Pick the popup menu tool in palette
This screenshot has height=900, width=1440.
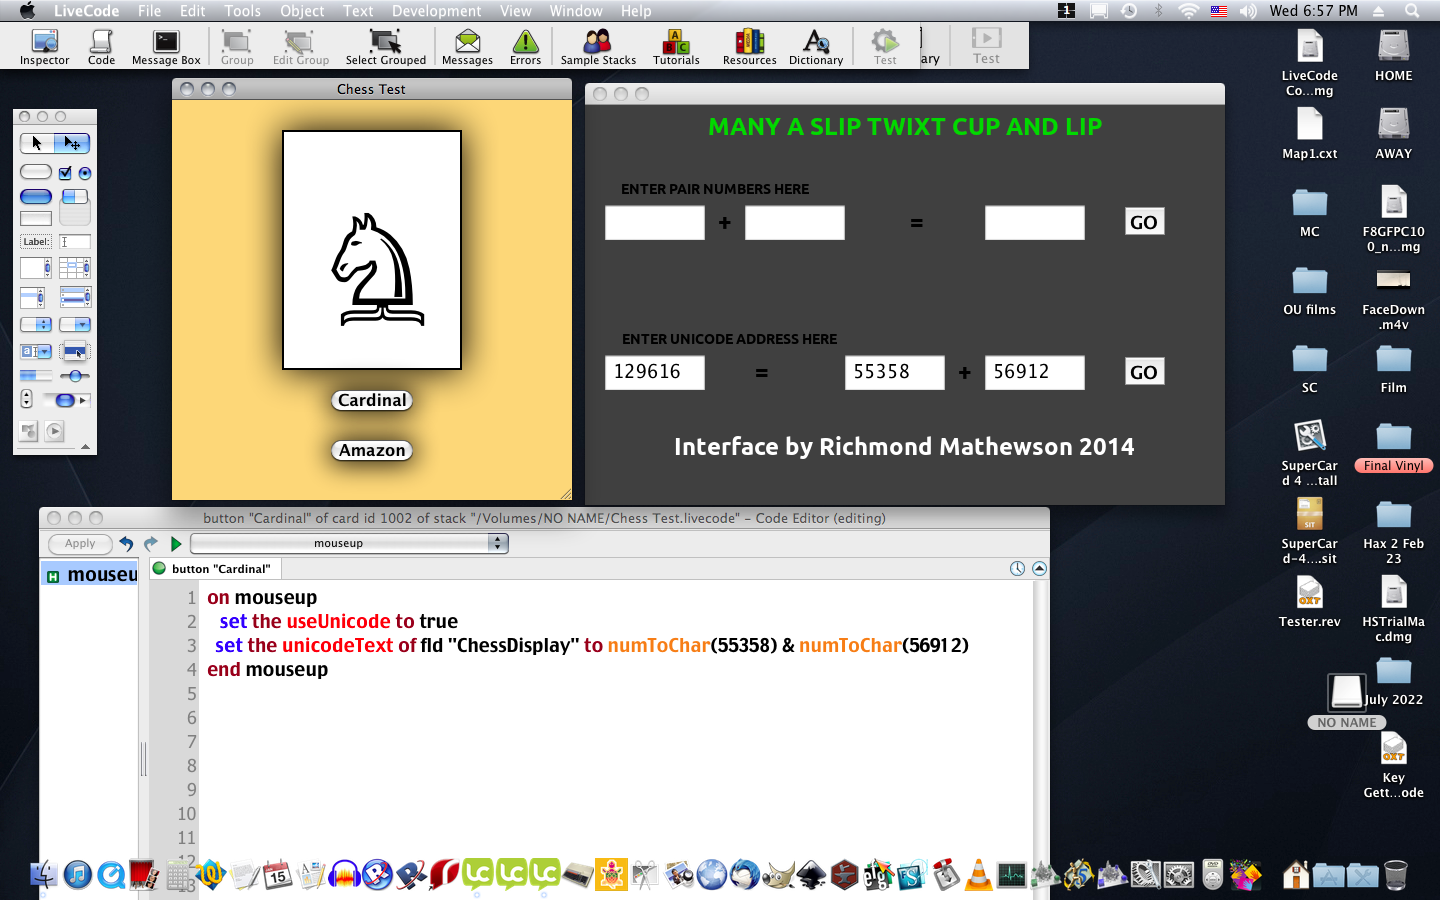pyautogui.click(x=75, y=352)
